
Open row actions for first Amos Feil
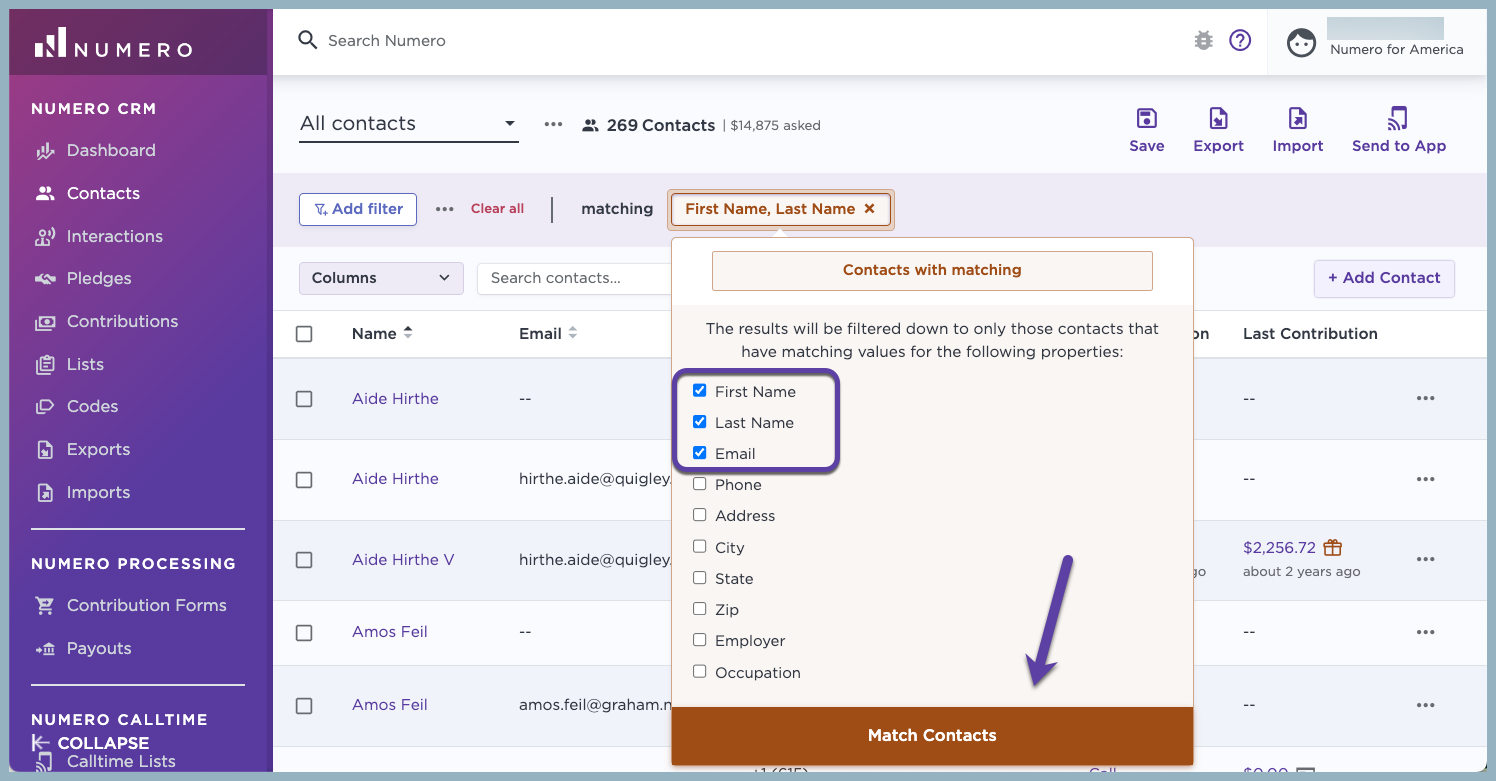click(1425, 632)
